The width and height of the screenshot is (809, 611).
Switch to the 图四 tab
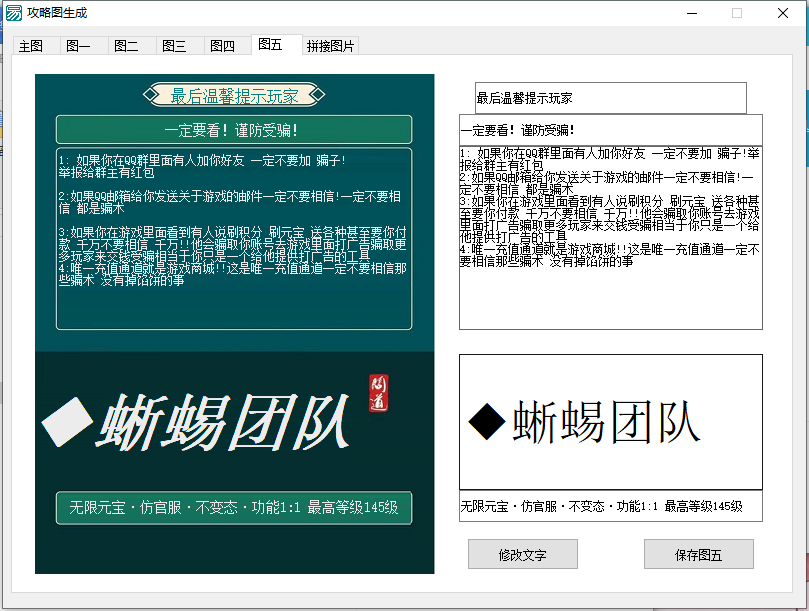(222, 46)
